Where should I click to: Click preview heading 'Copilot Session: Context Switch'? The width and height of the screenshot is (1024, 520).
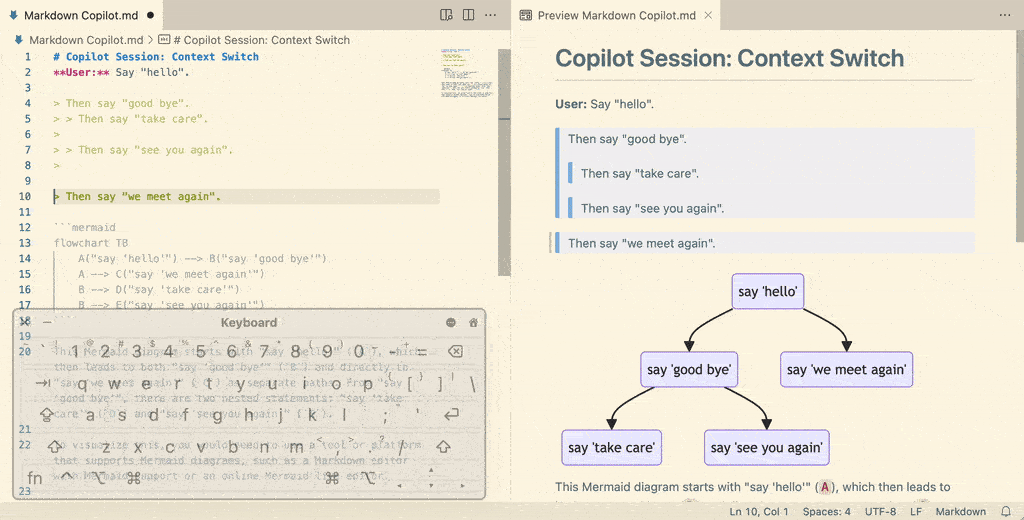coord(729,58)
